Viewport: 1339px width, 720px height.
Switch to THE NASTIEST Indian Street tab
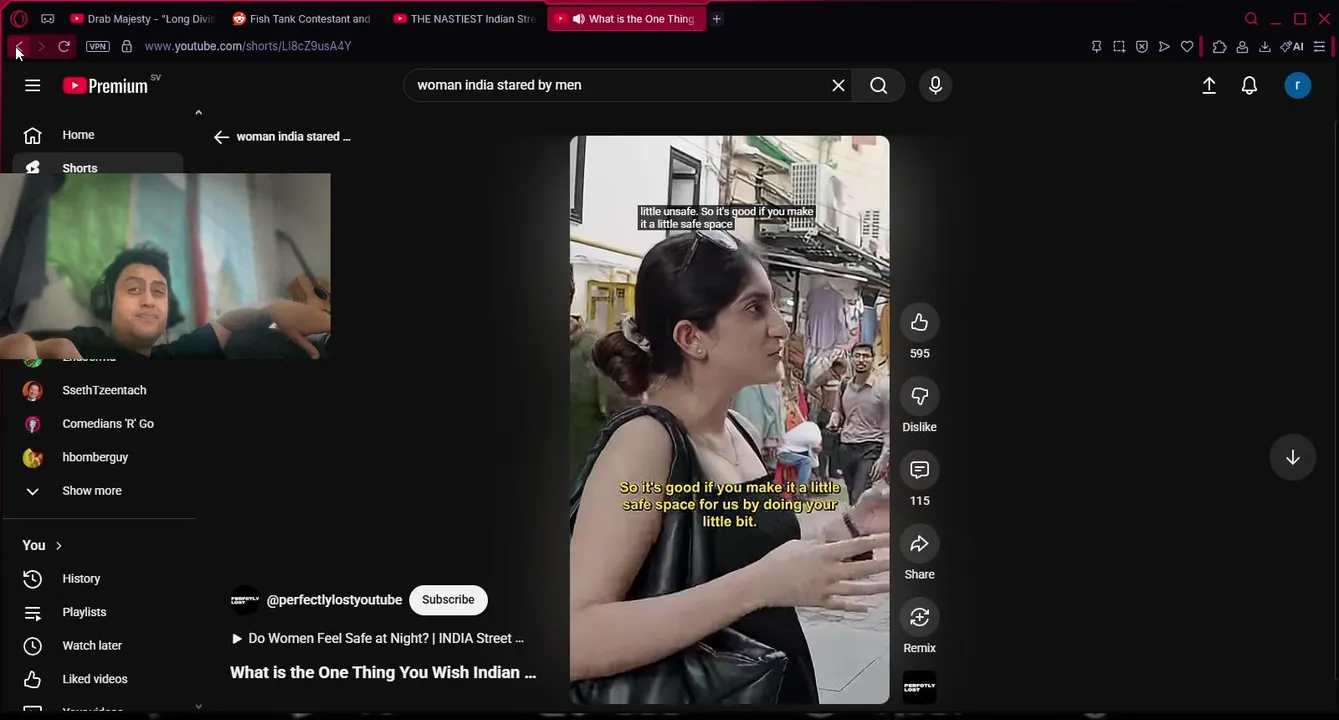pos(465,18)
